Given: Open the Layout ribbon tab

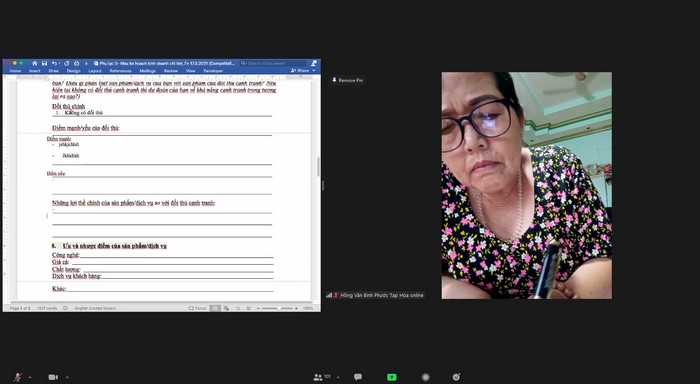Looking at the screenshot, I should coord(95,71).
